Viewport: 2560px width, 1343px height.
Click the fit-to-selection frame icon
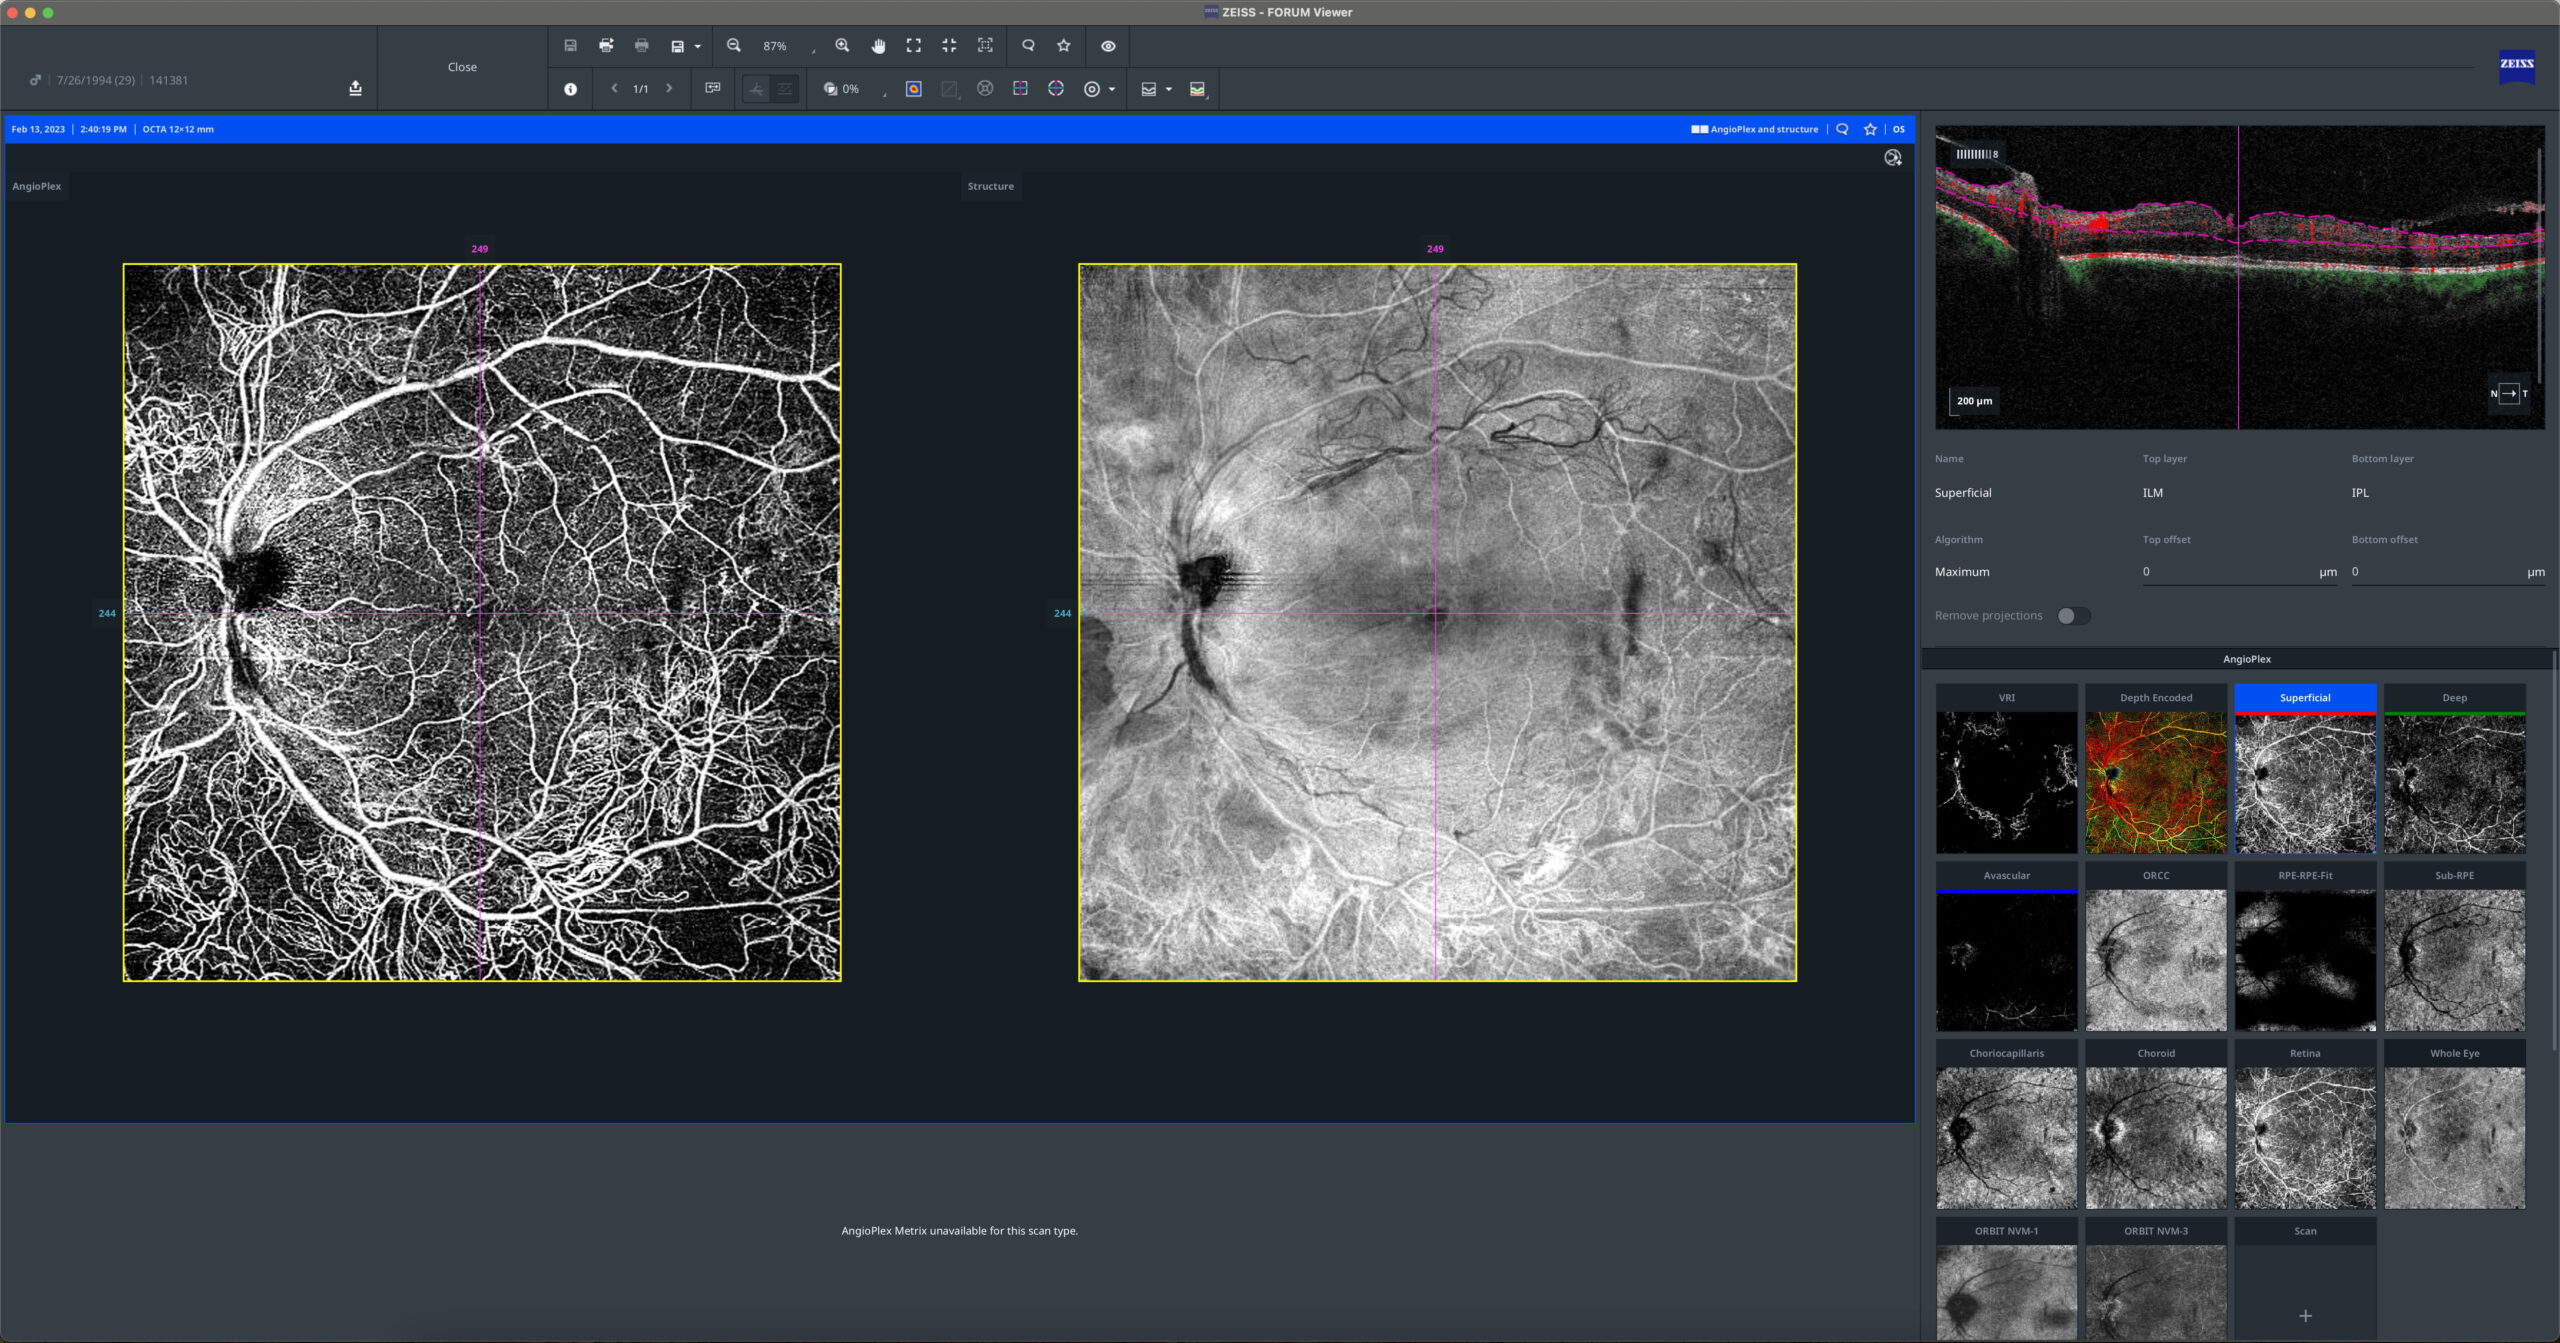tap(985, 46)
